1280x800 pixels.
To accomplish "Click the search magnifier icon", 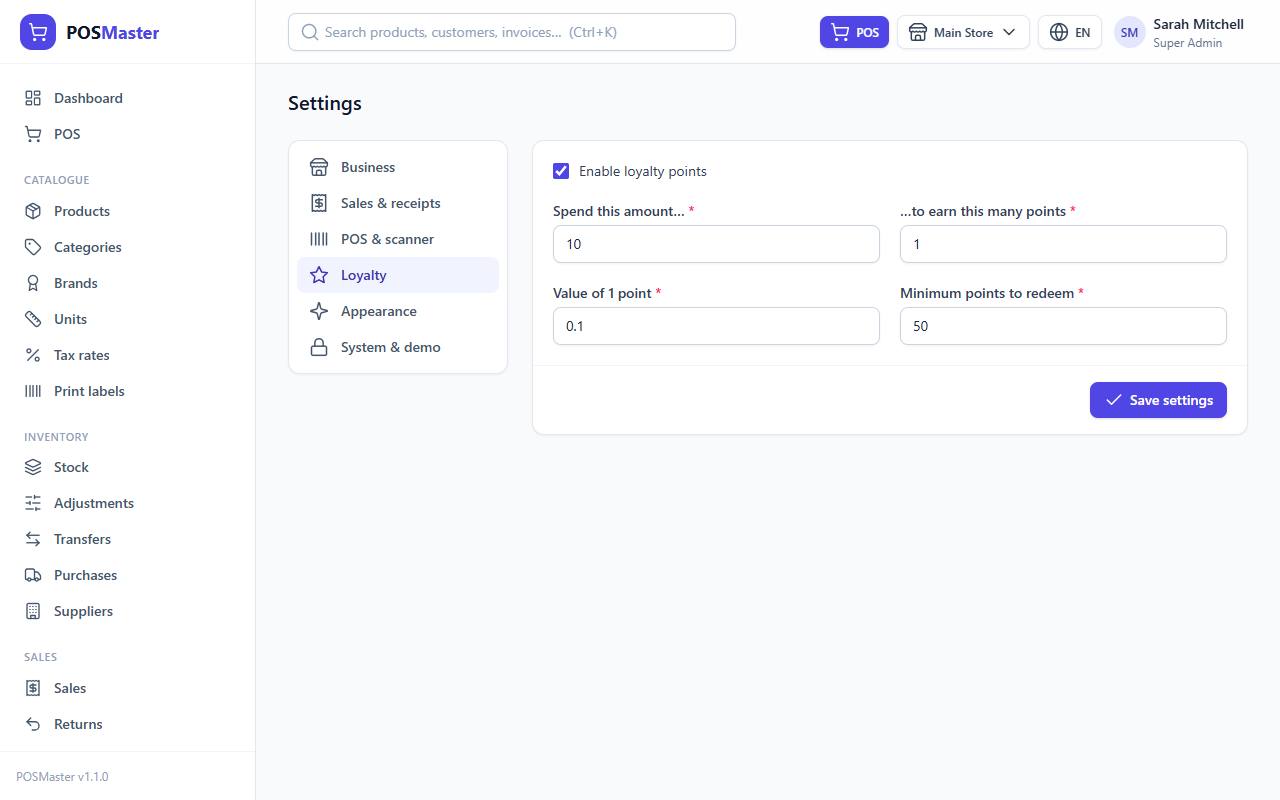I will tap(310, 32).
